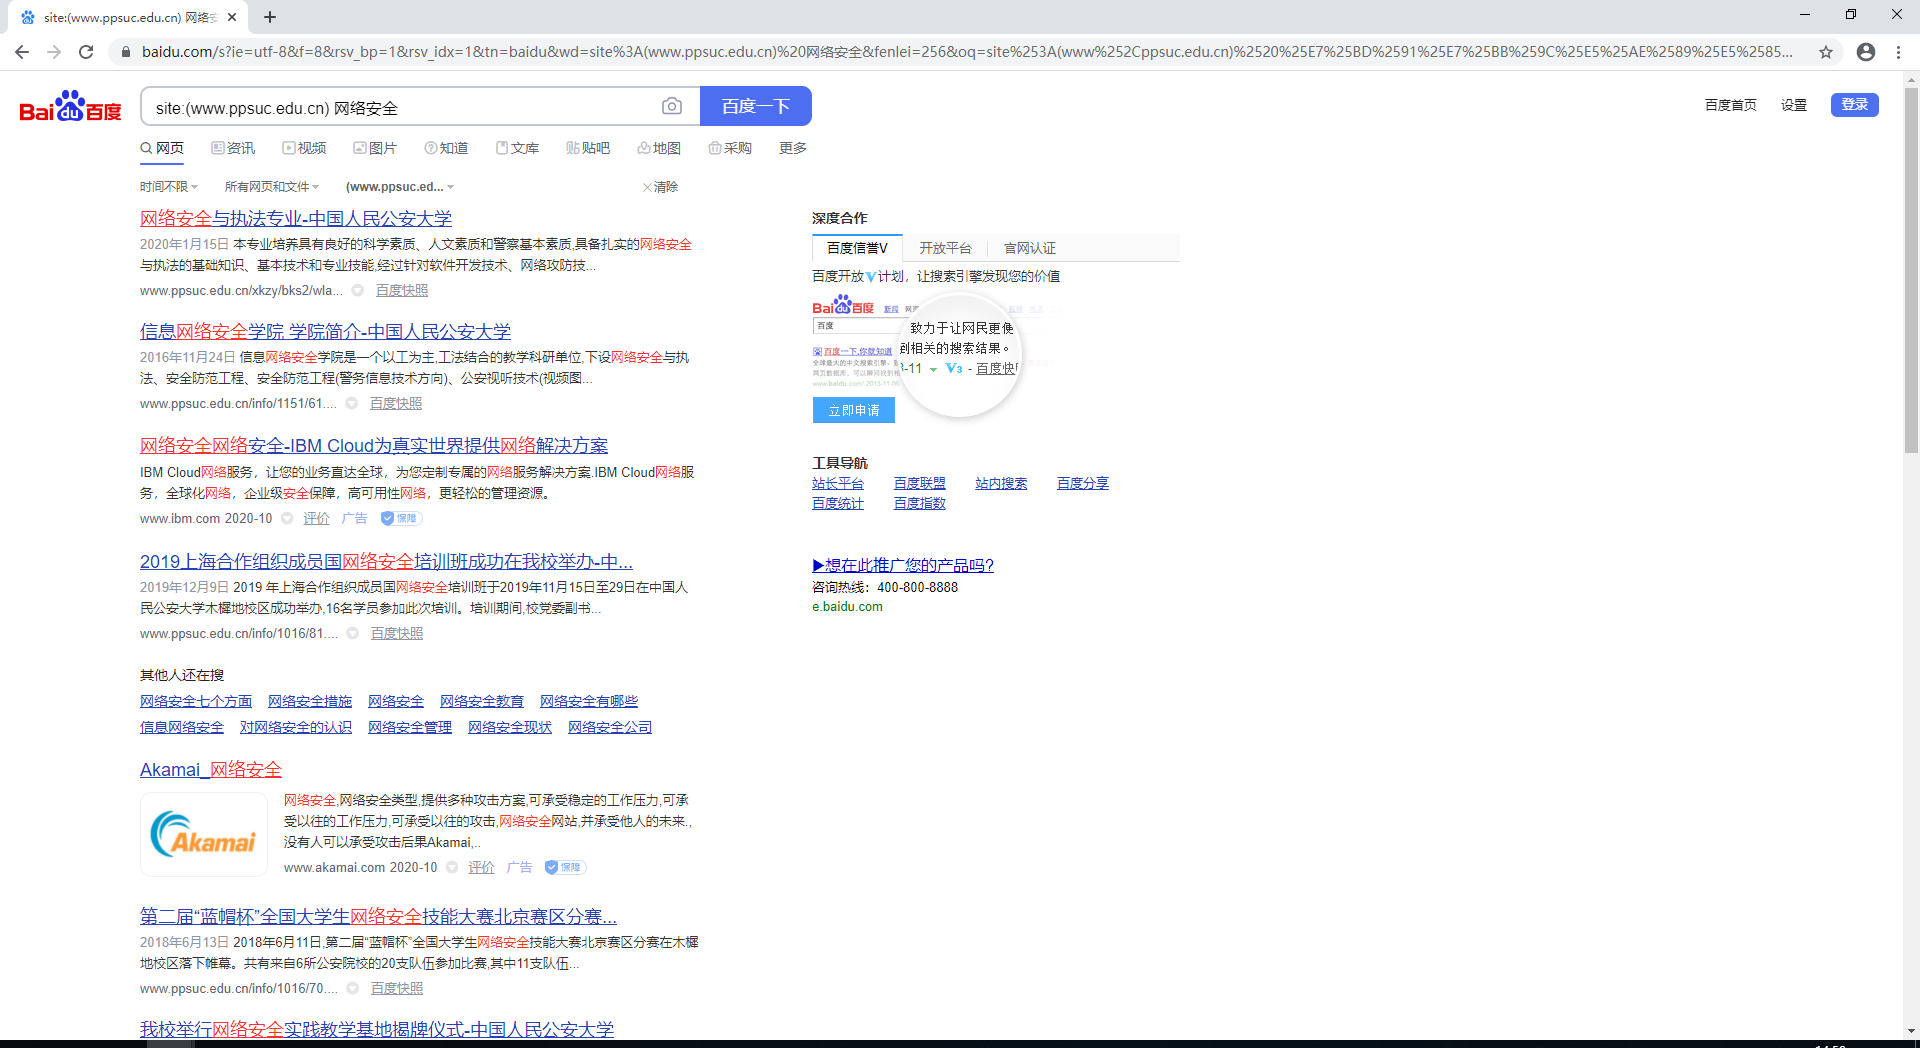Click the vertical page scrollbar
1920x1048 pixels.
[x=1911, y=270]
